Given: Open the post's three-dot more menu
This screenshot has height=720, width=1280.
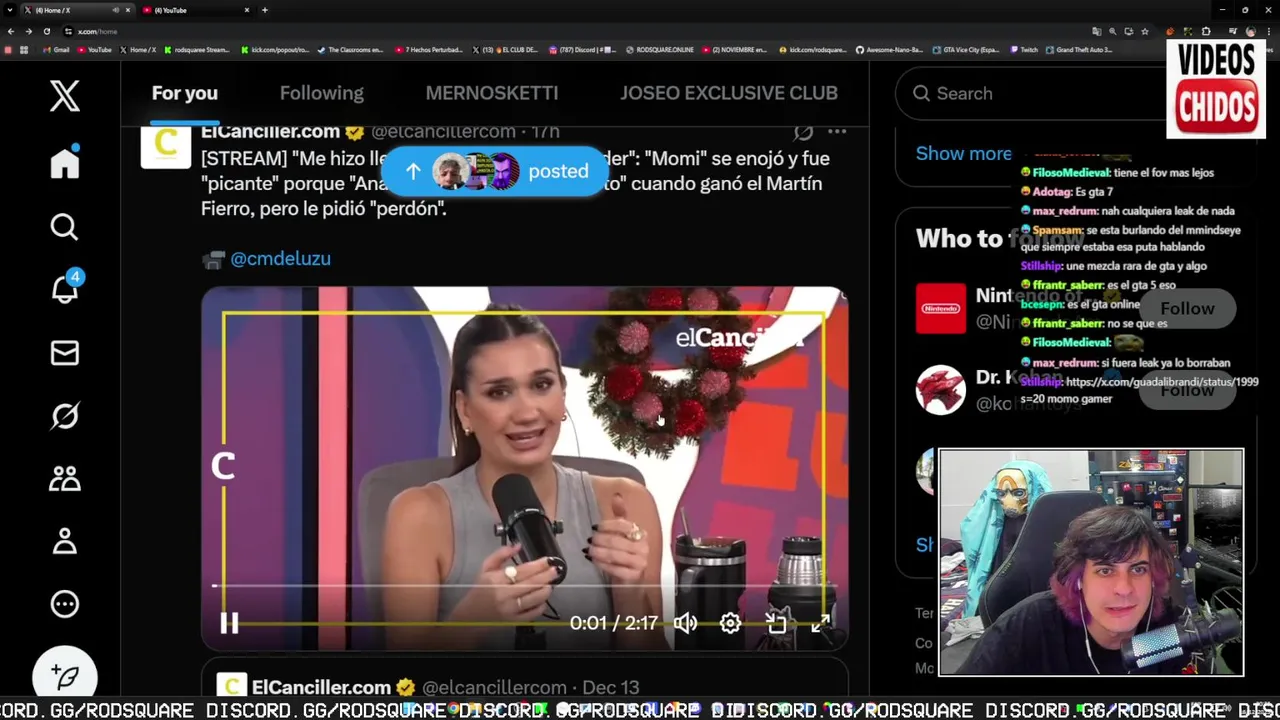Looking at the screenshot, I should [x=837, y=131].
